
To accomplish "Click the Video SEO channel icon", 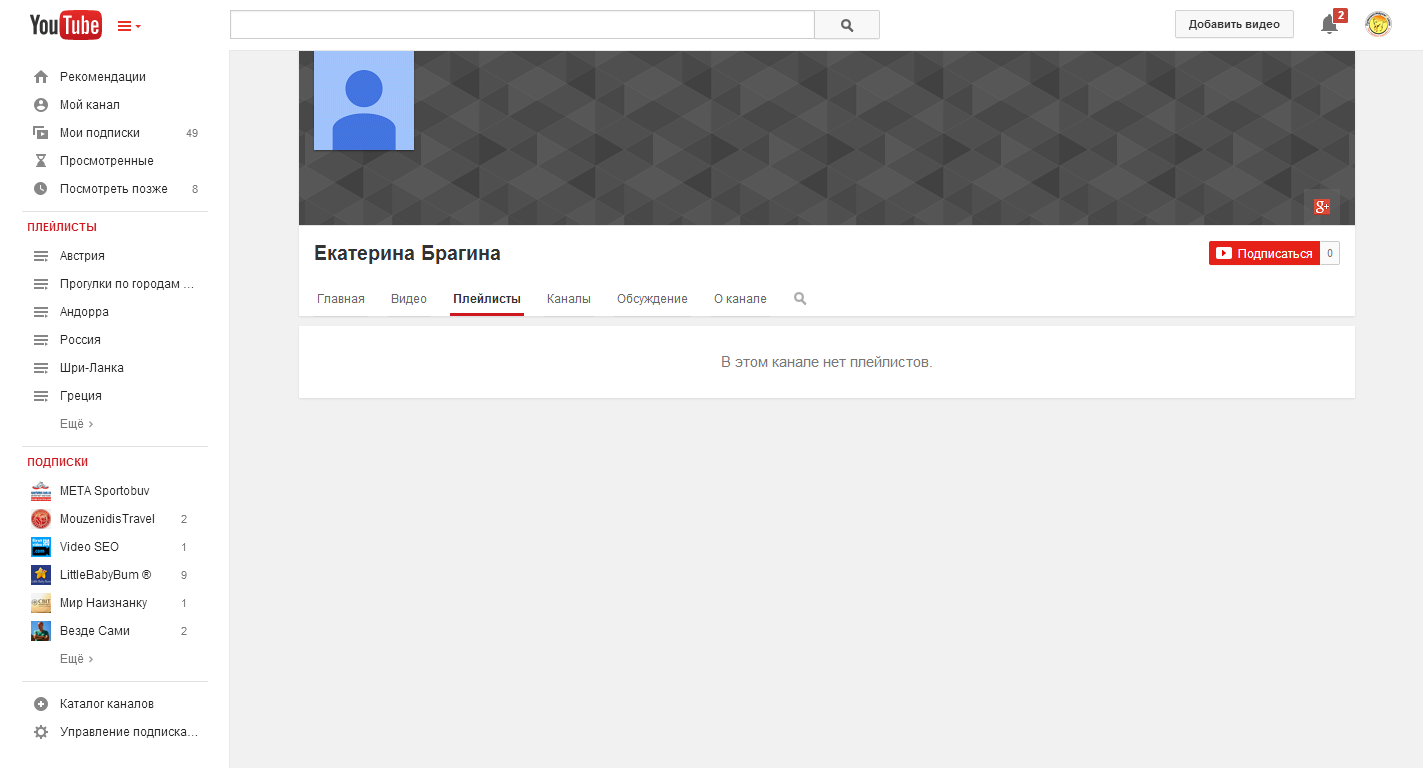I will [x=41, y=547].
